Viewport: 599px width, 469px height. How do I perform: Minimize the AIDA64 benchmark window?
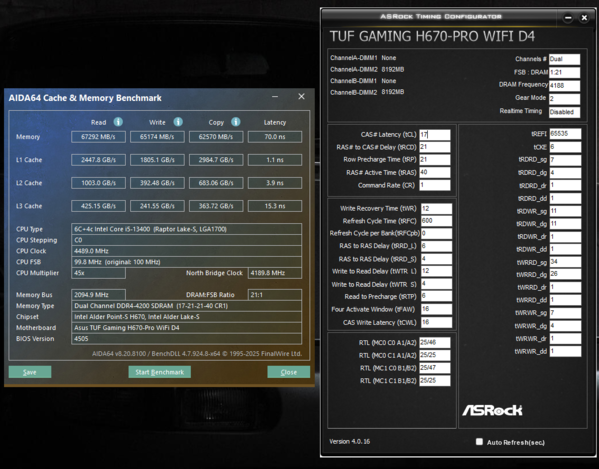coord(275,97)
